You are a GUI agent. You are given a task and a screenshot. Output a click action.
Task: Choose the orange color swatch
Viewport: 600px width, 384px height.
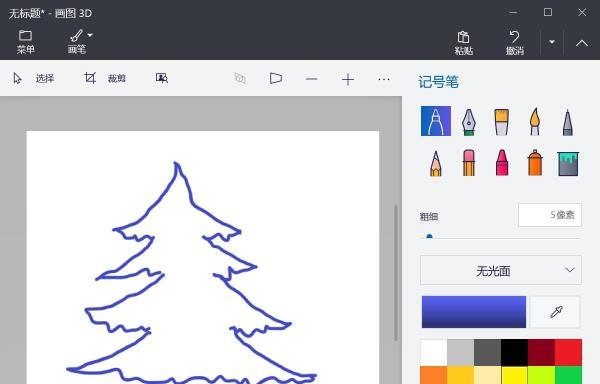[434, 375]
